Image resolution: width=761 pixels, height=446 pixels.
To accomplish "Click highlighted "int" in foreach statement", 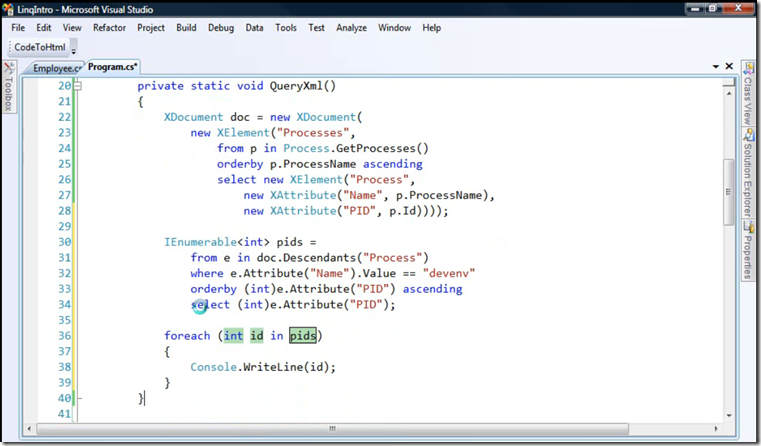I will 233,336.
